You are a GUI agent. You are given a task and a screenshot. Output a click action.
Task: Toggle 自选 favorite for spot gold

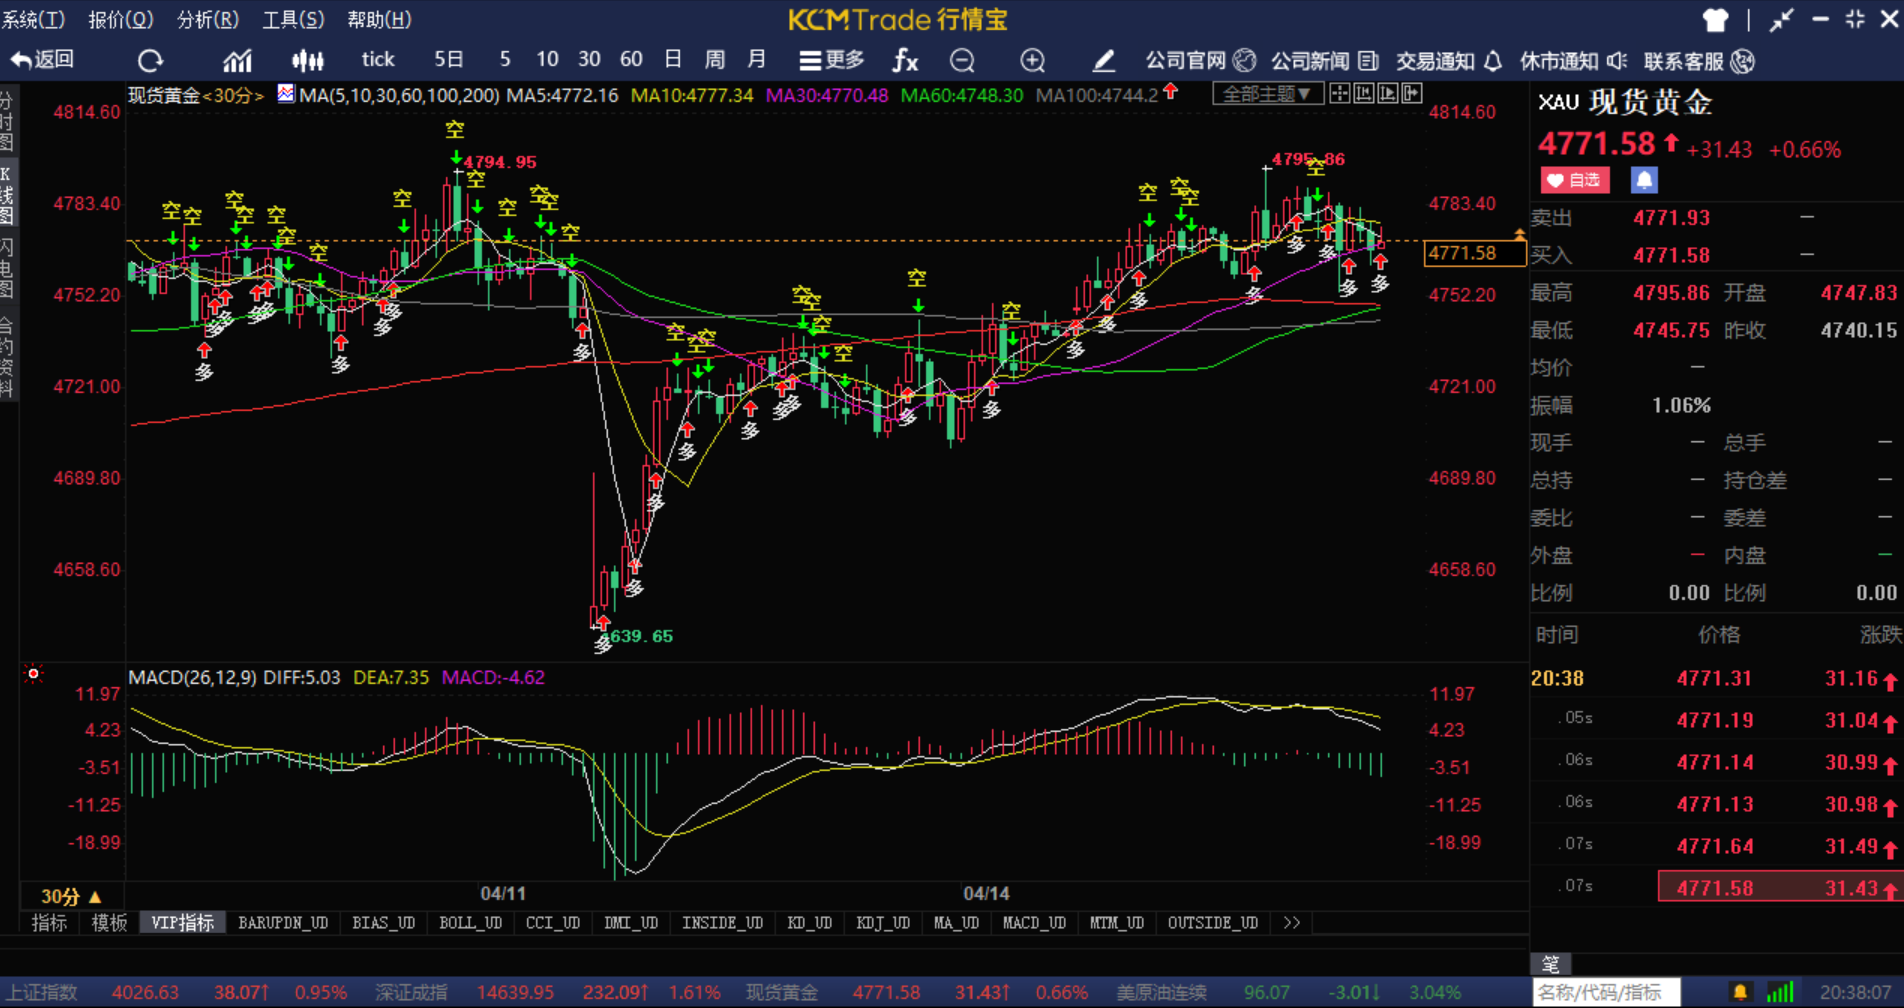[x=1575, y=180]
